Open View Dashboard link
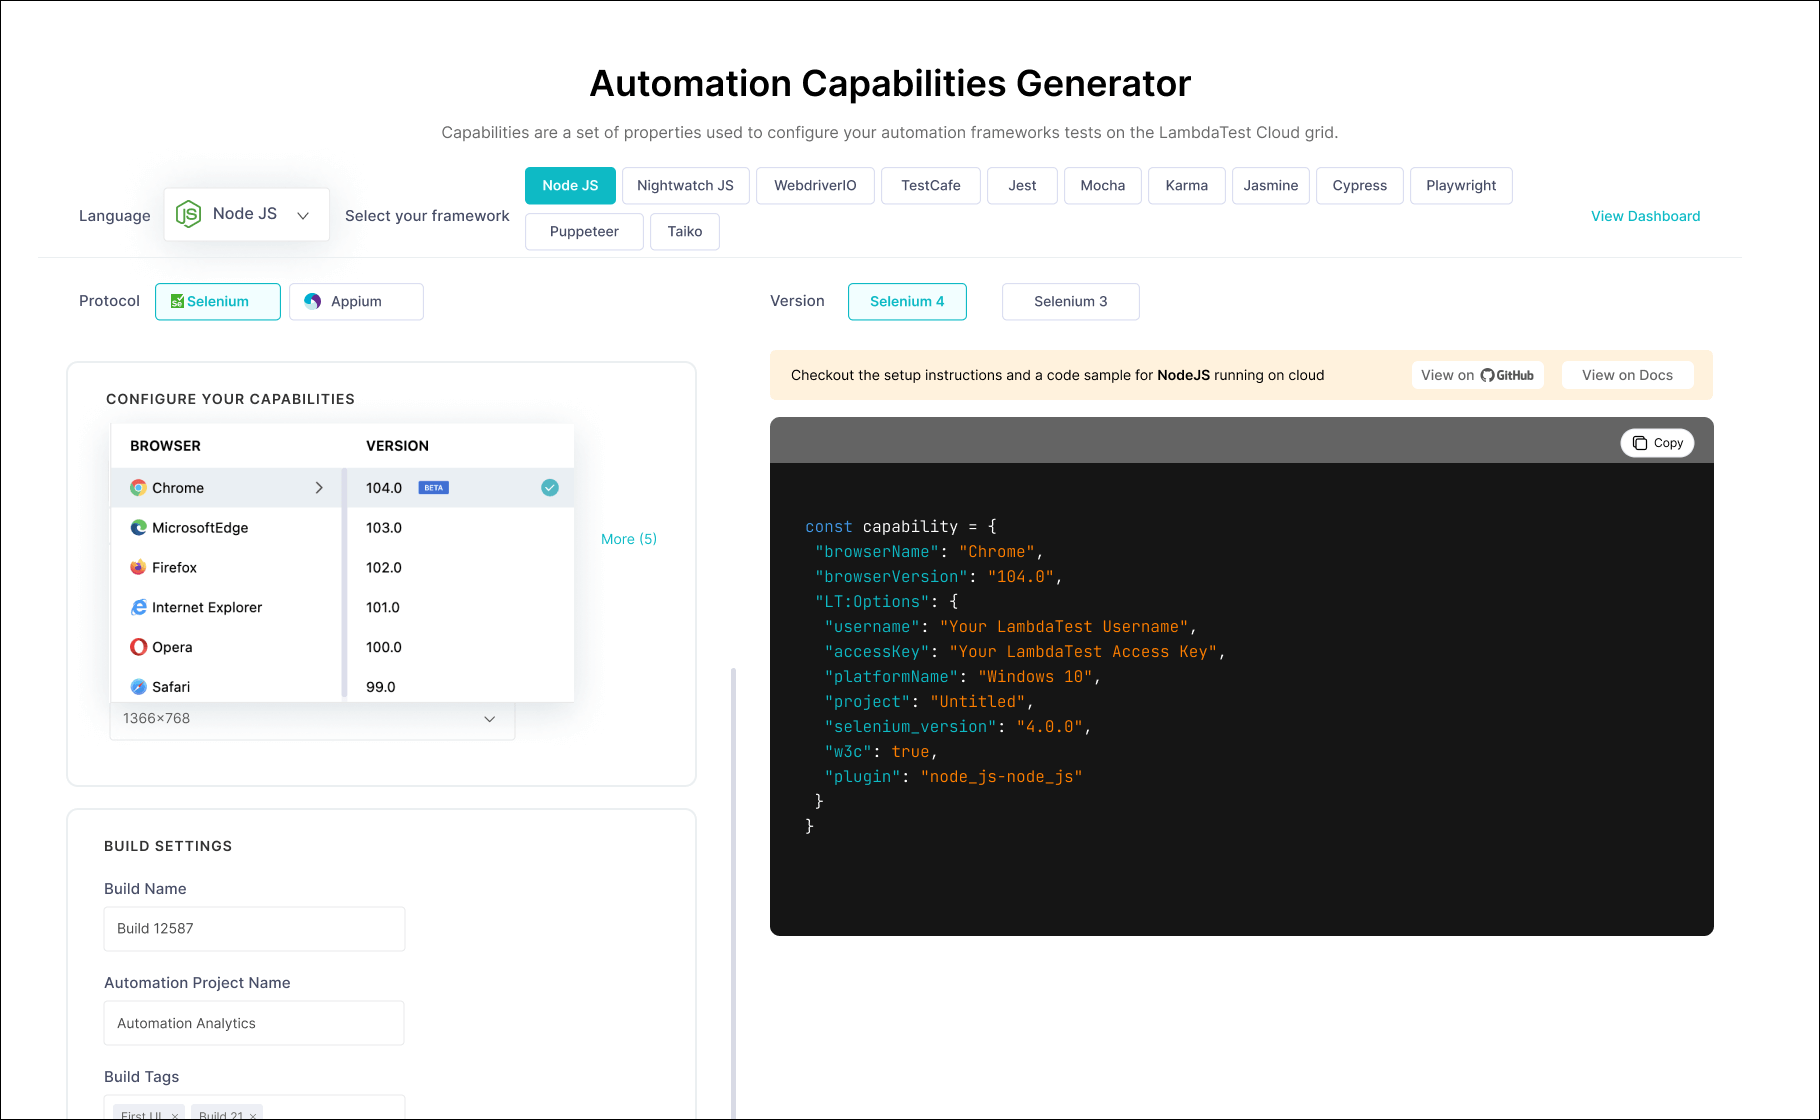1820x1120 pixels. (1645, 216)
